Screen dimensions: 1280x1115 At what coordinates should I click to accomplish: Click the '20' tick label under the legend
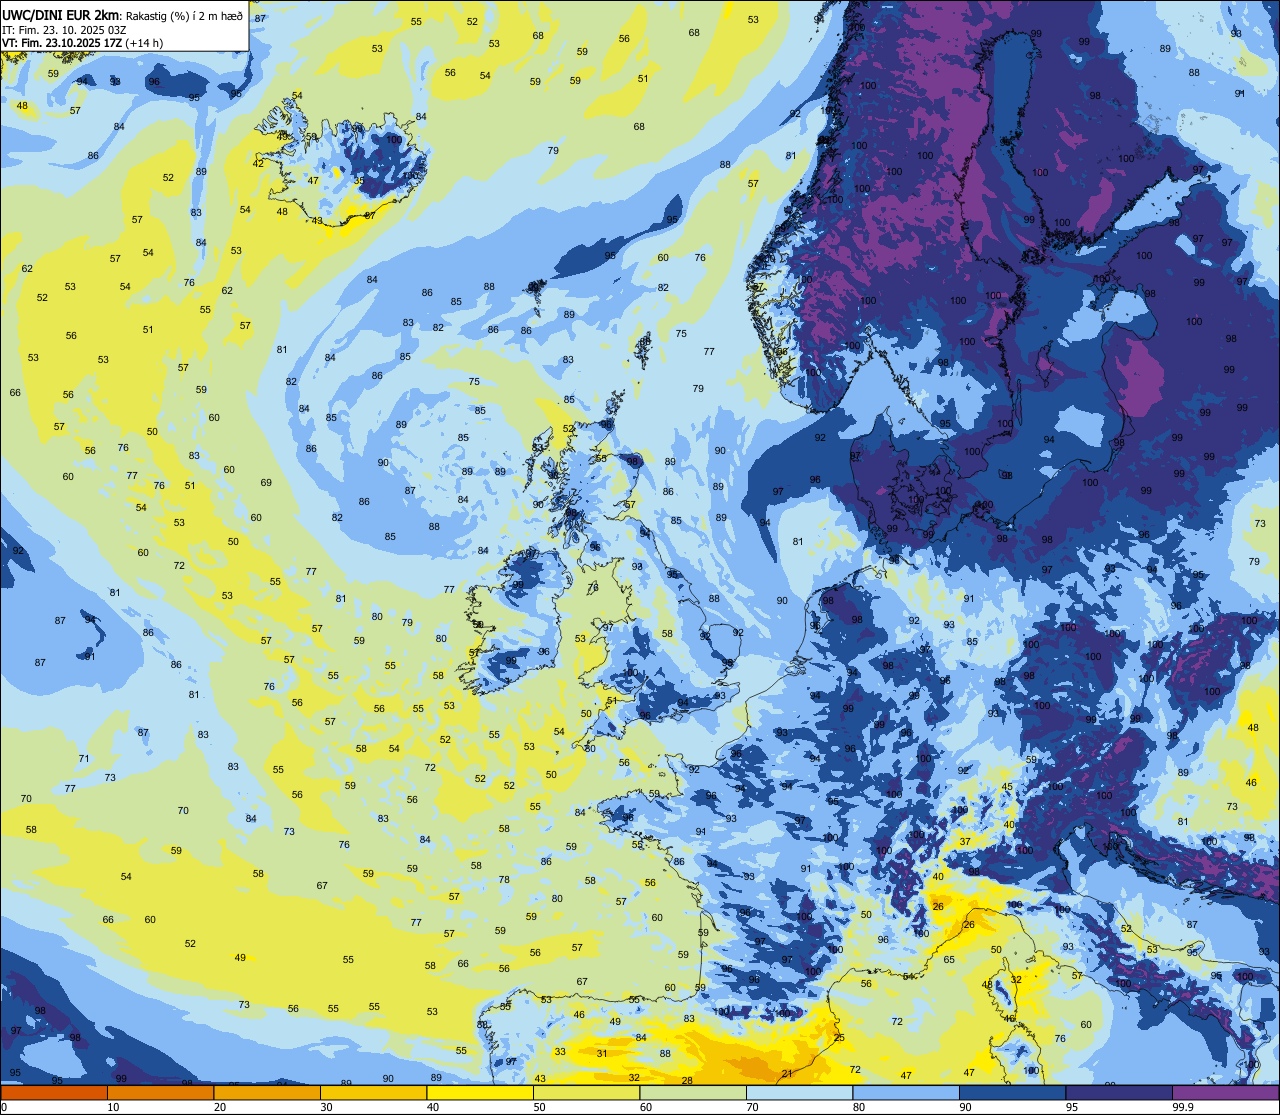point(220,1107)
